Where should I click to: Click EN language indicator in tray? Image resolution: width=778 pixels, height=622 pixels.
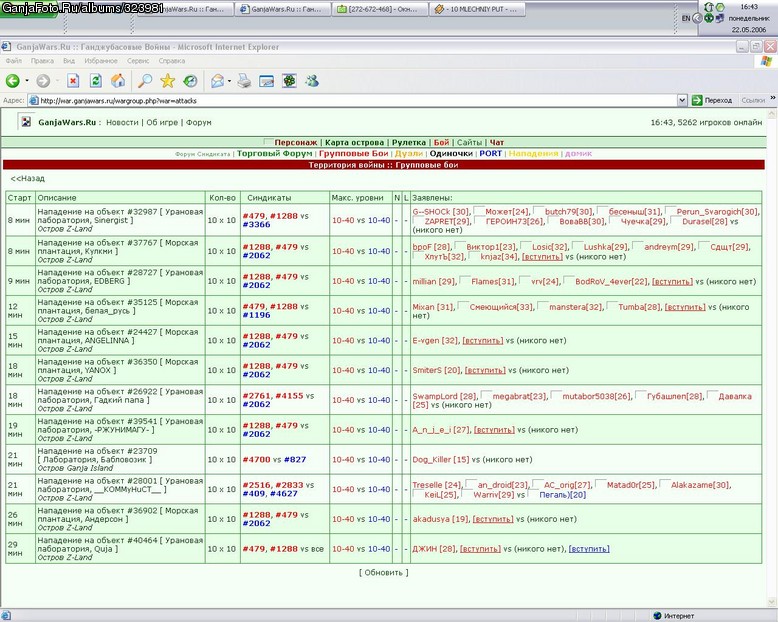click(x=686, y=18)
